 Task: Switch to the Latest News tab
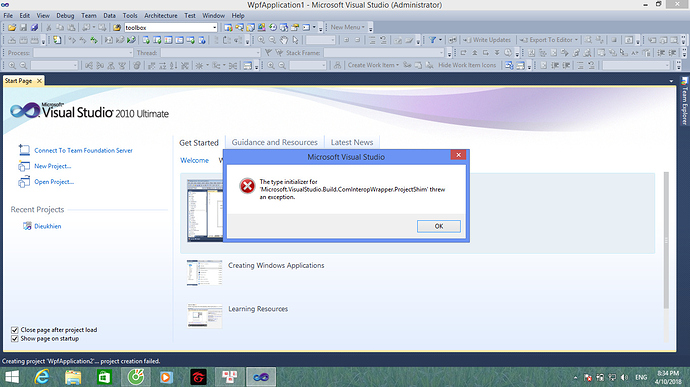[352, 142]
